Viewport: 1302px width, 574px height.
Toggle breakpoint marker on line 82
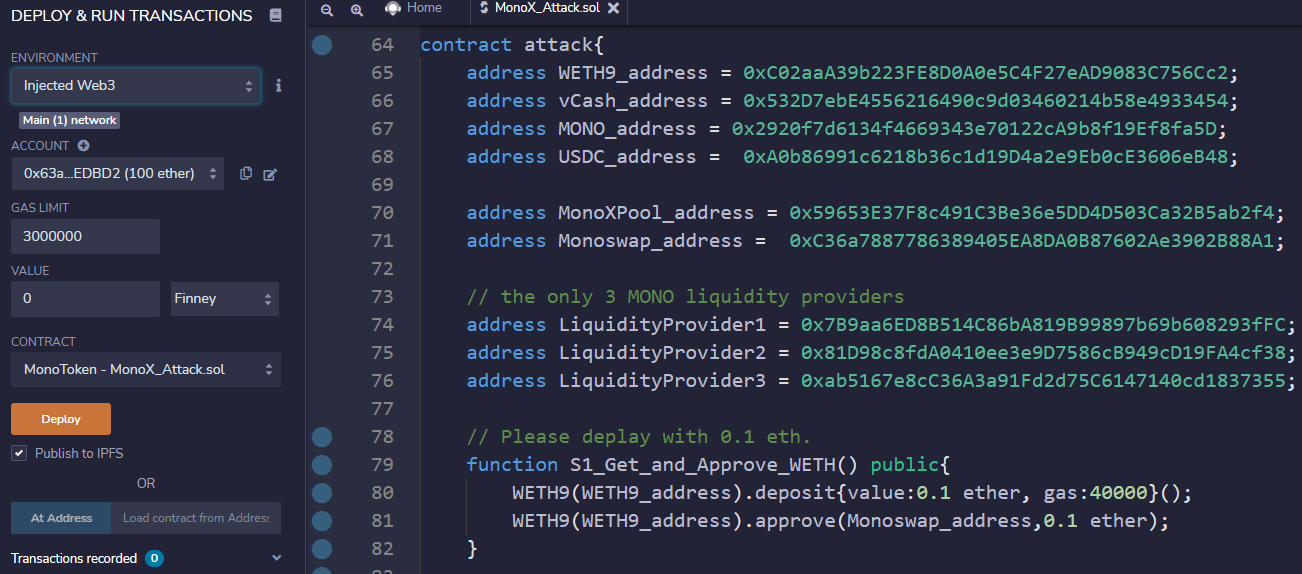(x=322, y=549)
